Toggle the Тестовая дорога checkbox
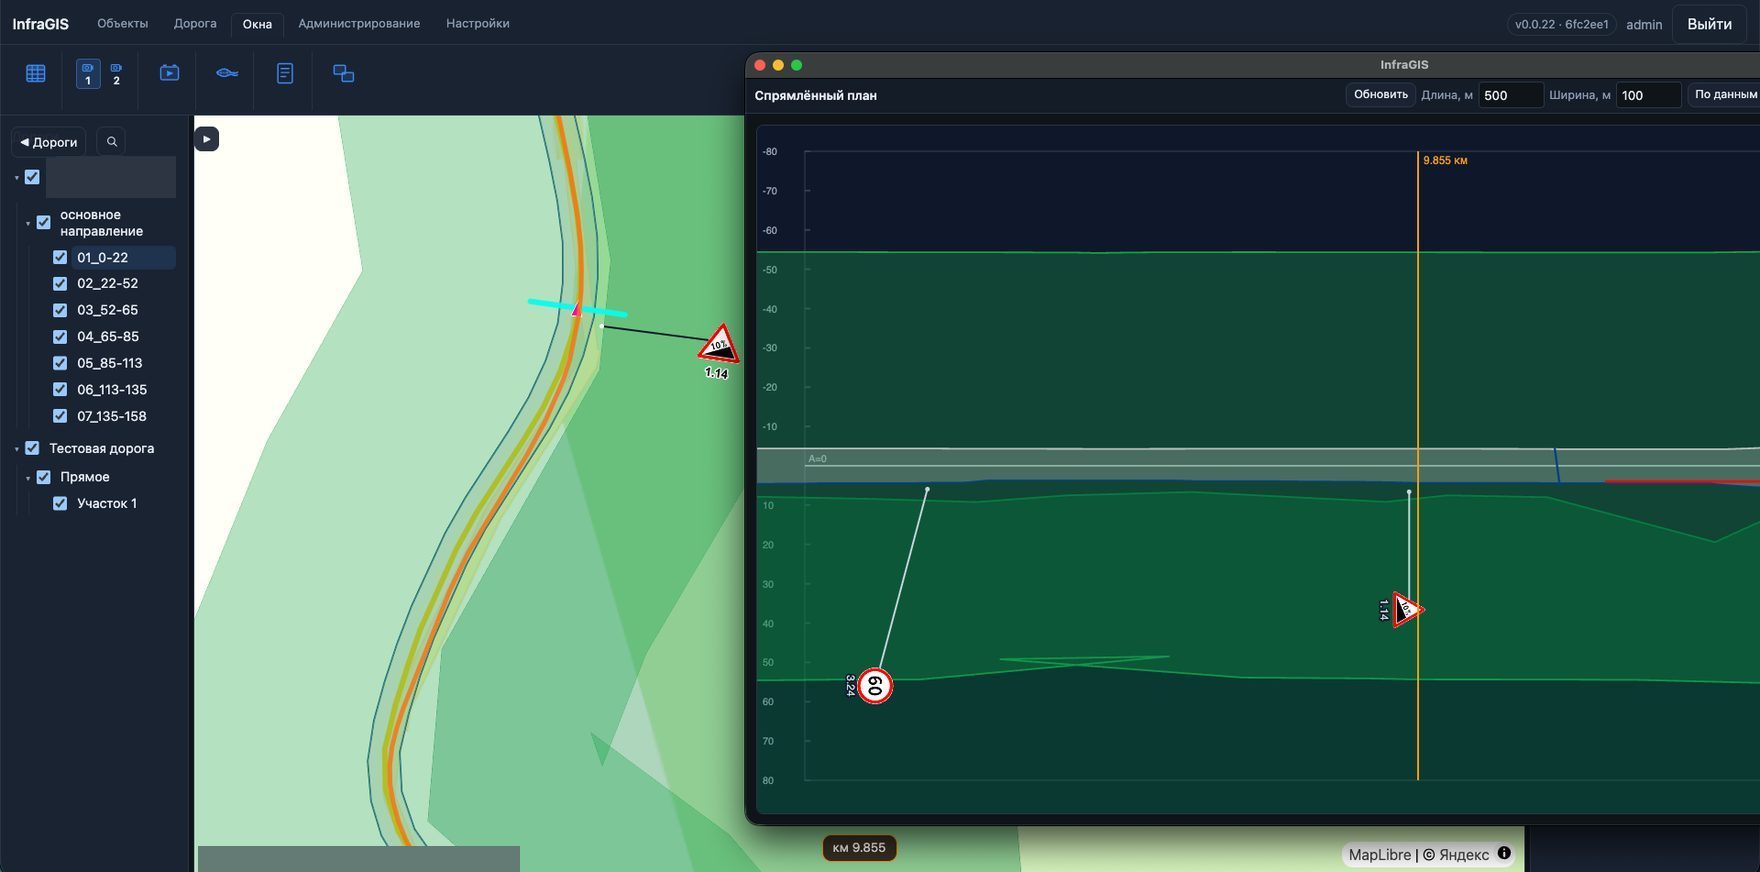 [x=32, y=448]
